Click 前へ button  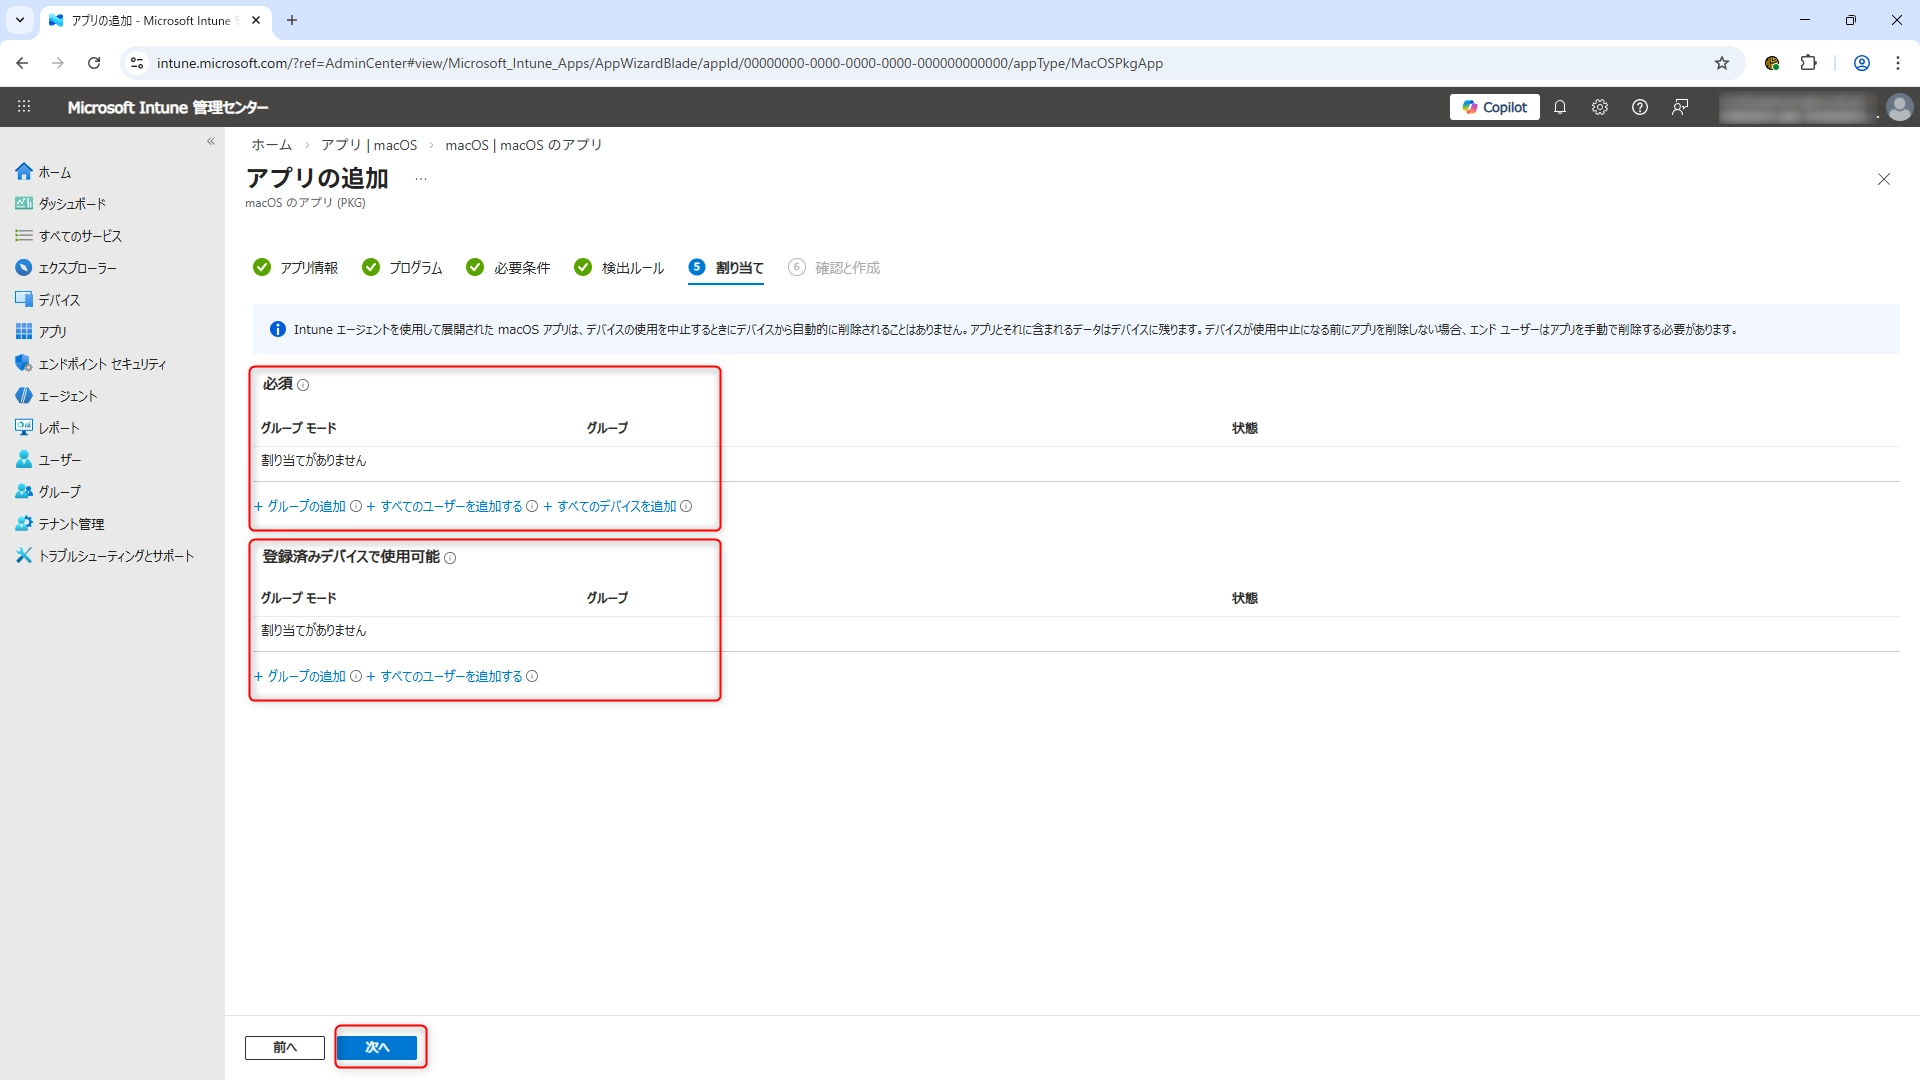(x=285, y=1047)
